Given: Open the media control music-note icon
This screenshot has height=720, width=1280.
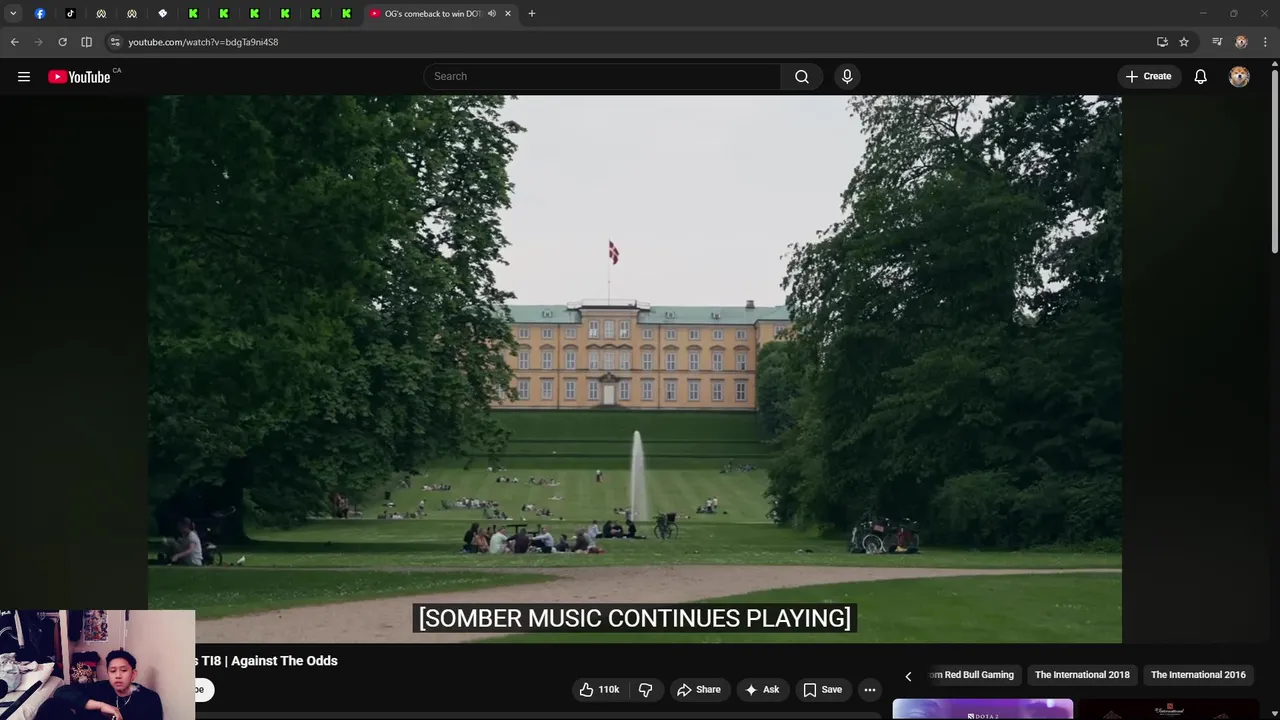Looking at the screenshot, I should 1217,42.
